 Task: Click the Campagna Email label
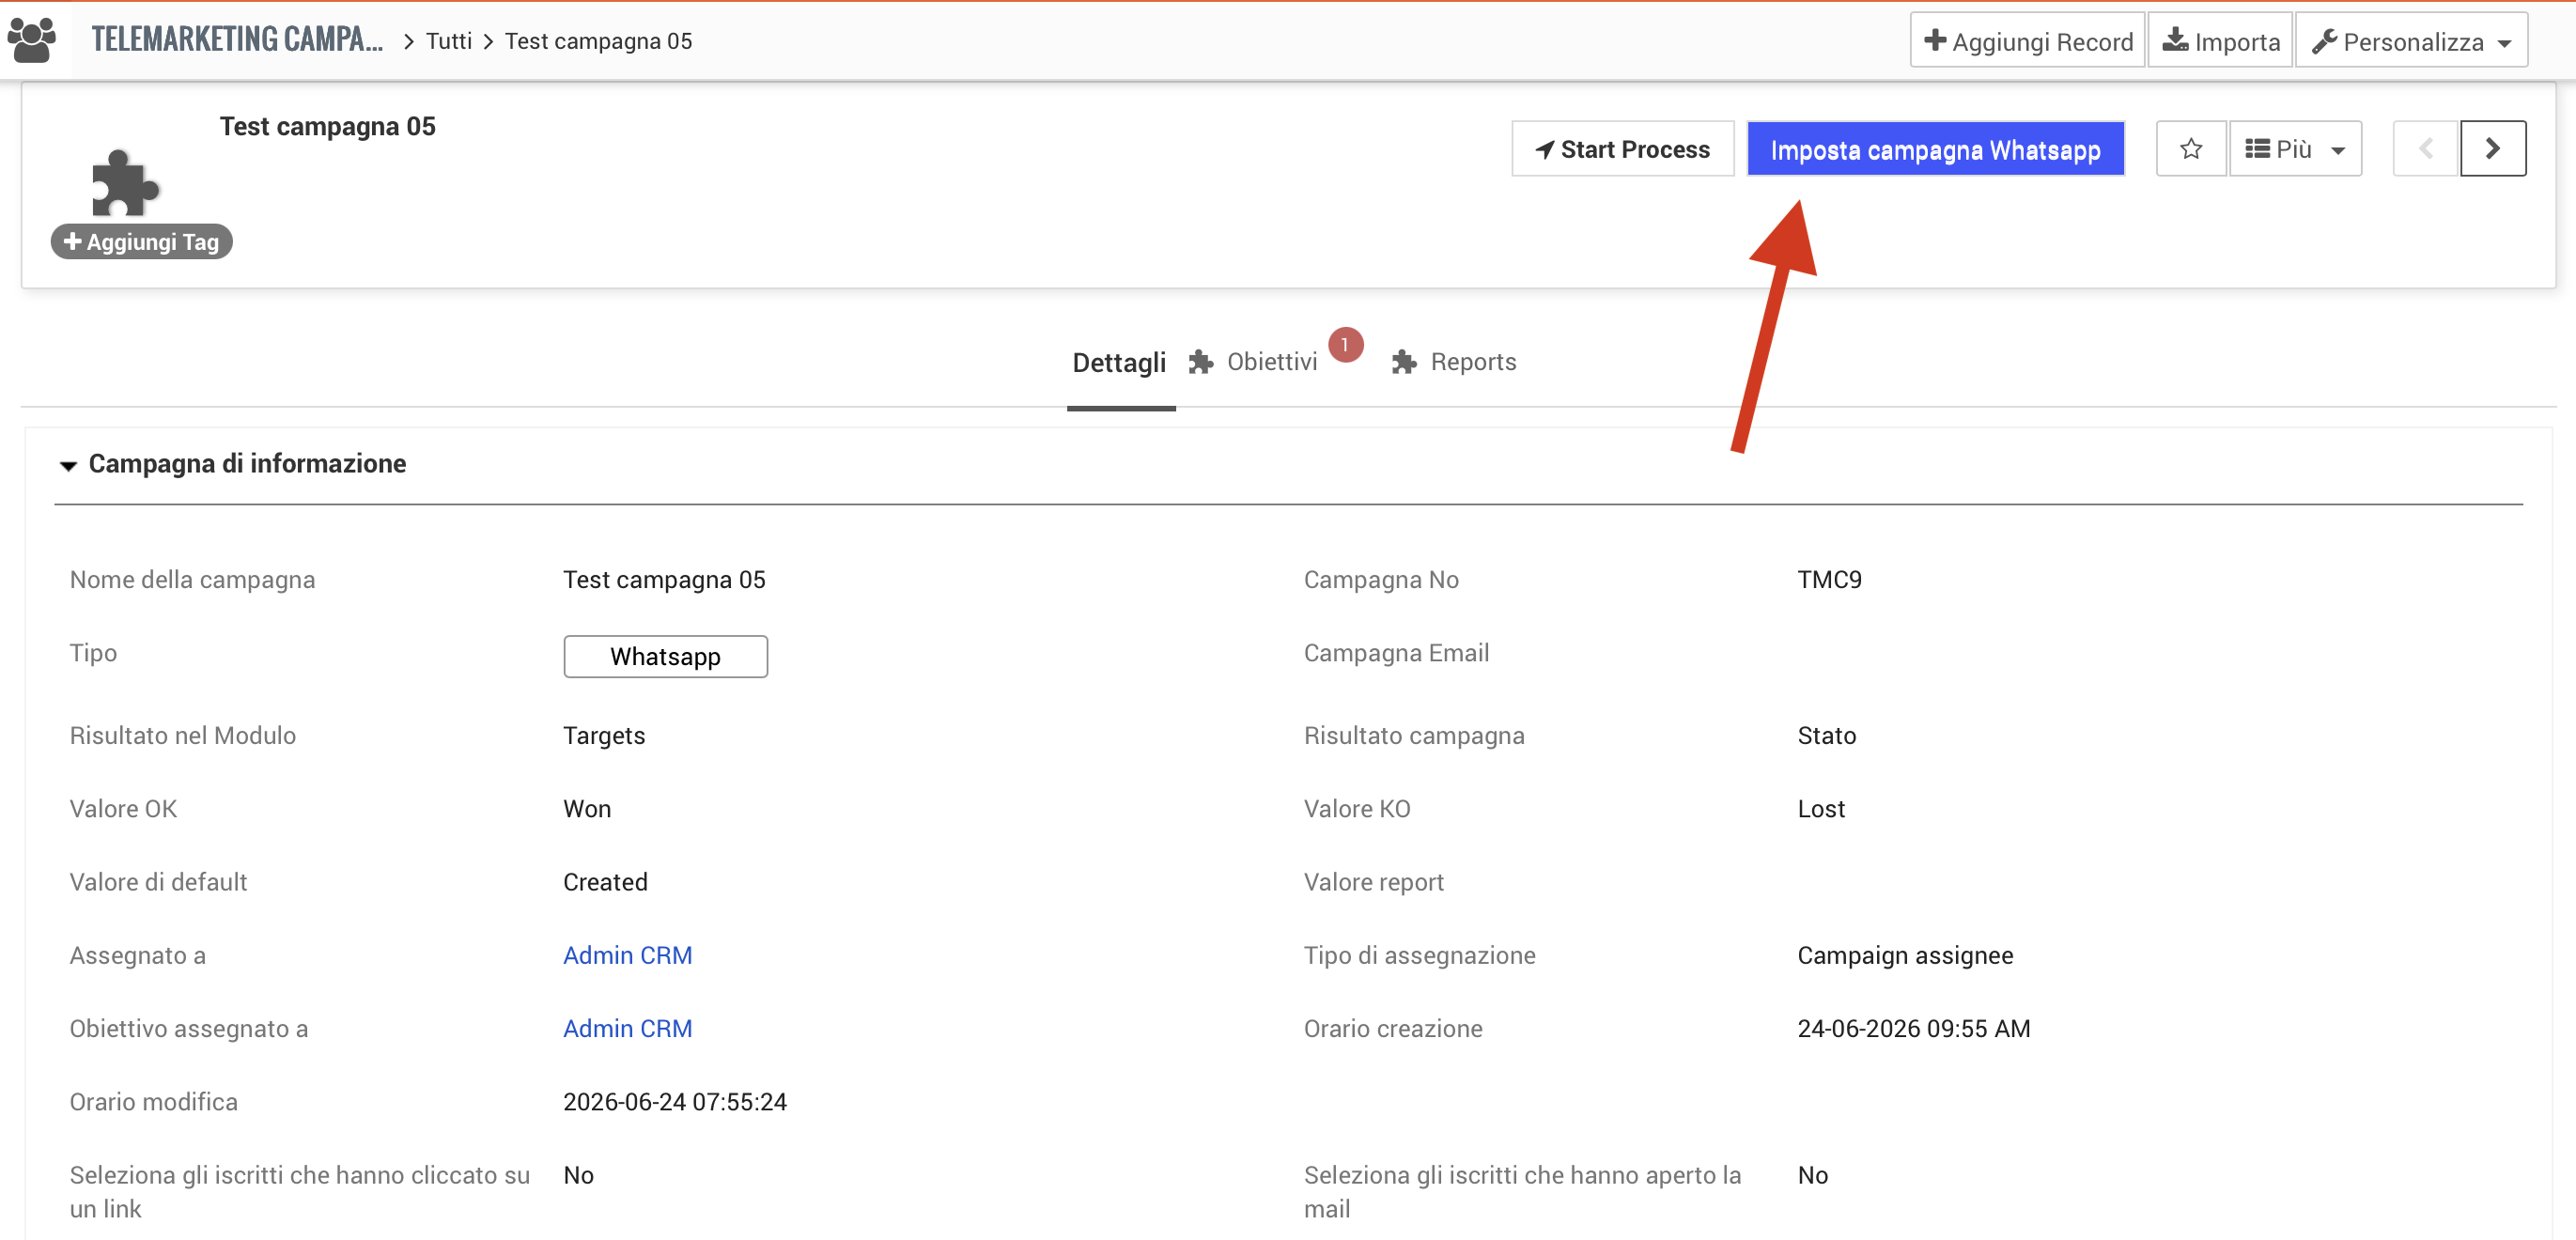tap(1396, 652)
